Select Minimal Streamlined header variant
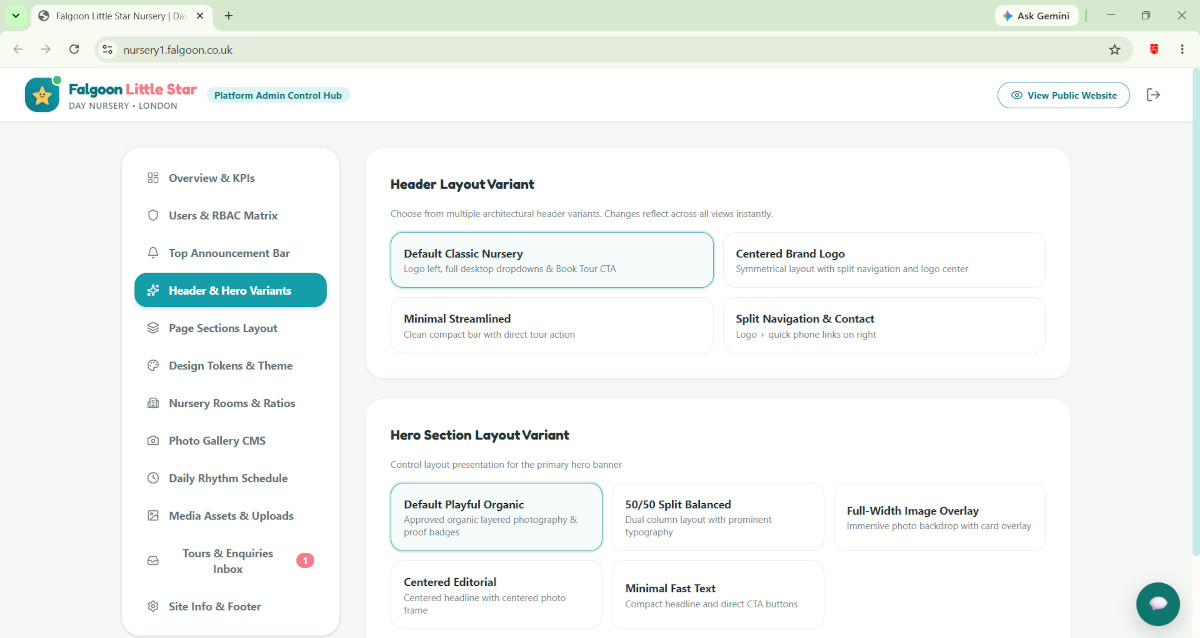1200x638 pixels. (552, 325)
